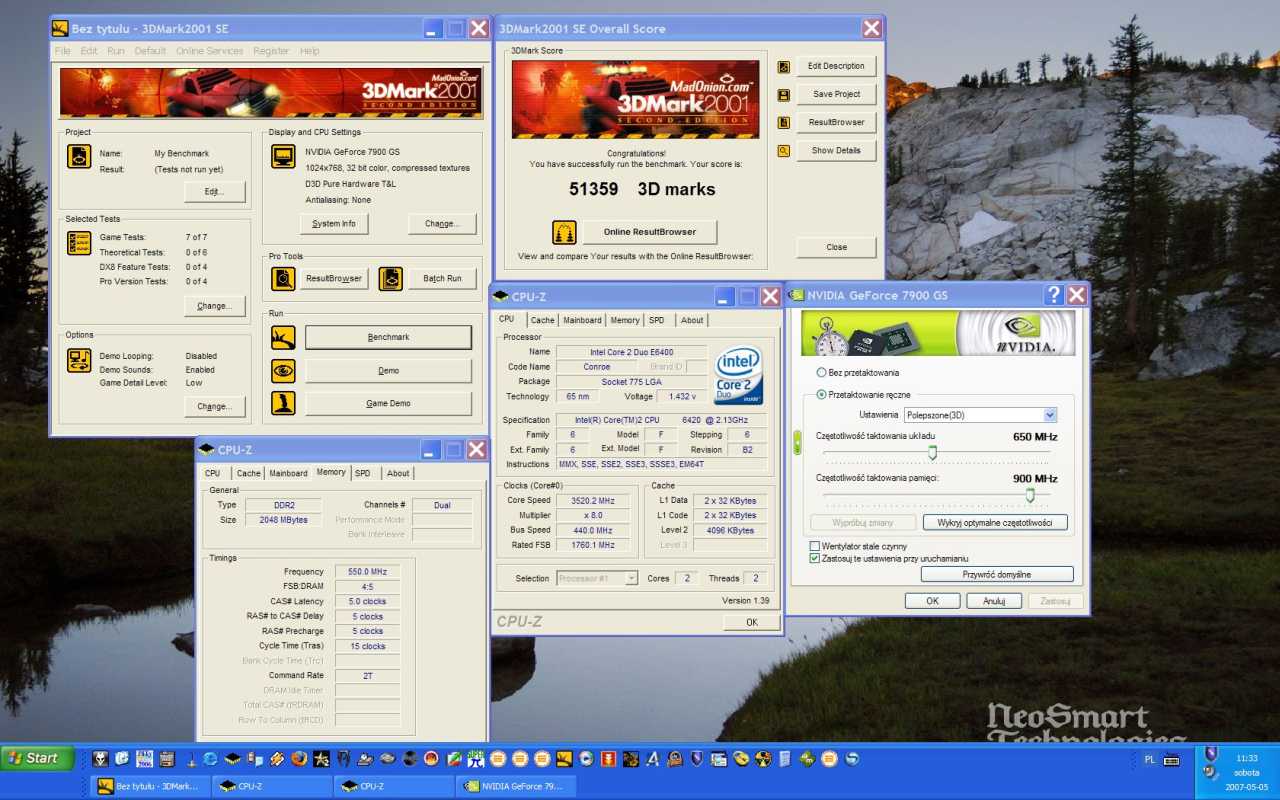Click the magnifier icon beside Show Details
1280x800 pixels.
tap(784, 151)
